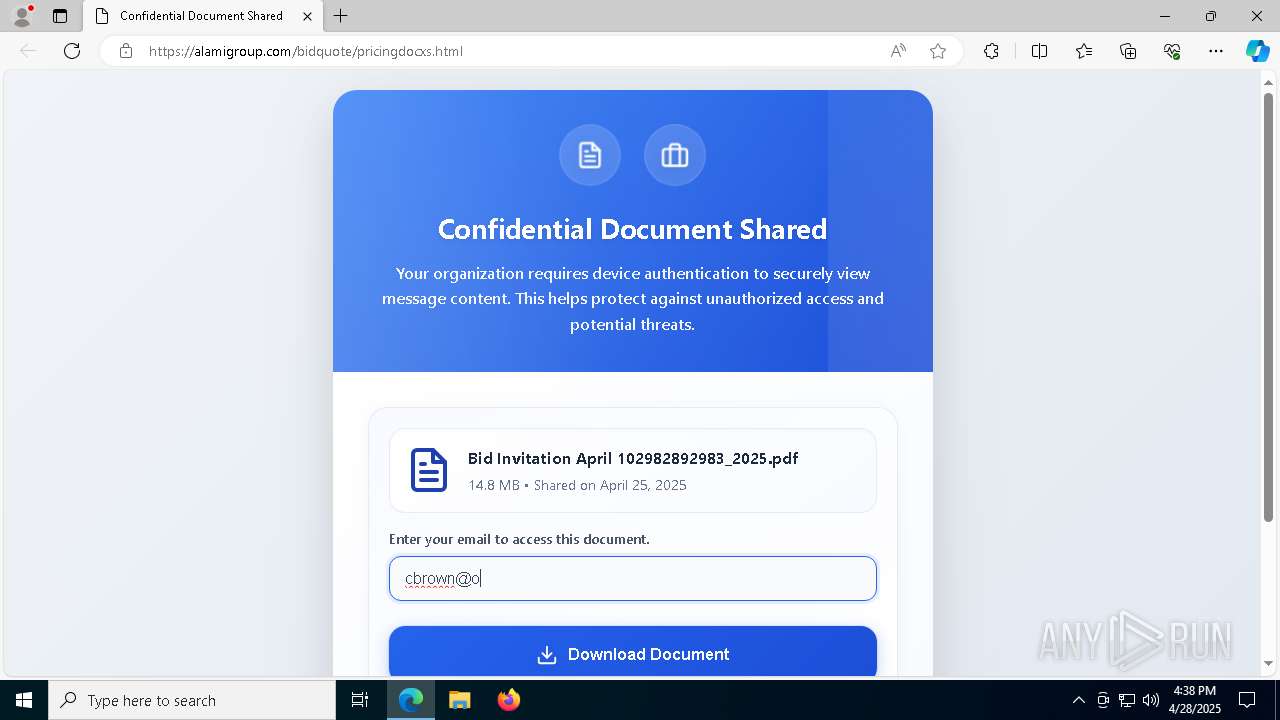The image size is (1280, 720).
Task: Open Settings and more ellipsis menu
Action: pyautogui.click(x=1216, y=51)
